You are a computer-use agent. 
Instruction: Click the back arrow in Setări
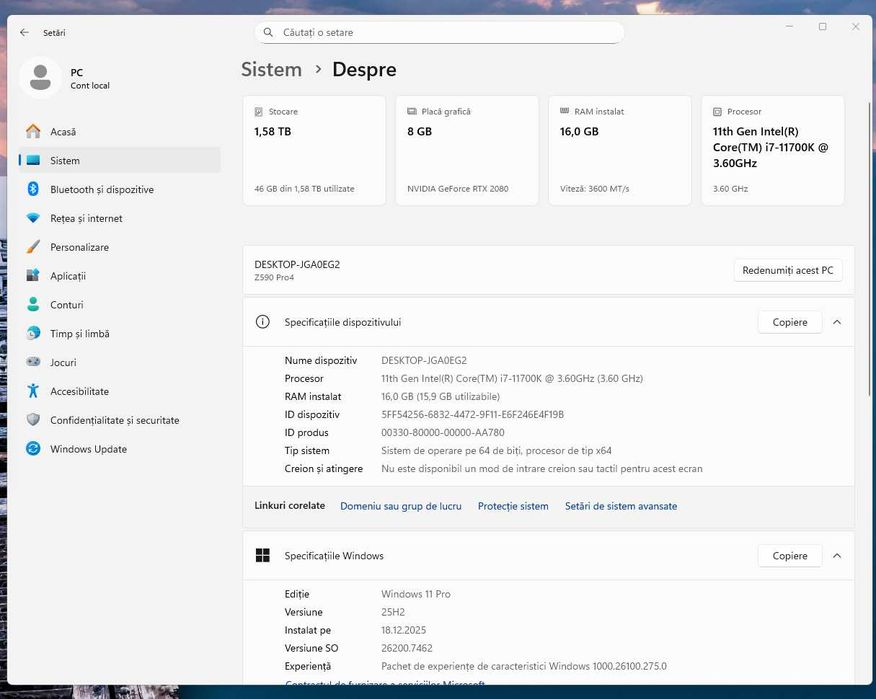24,32
